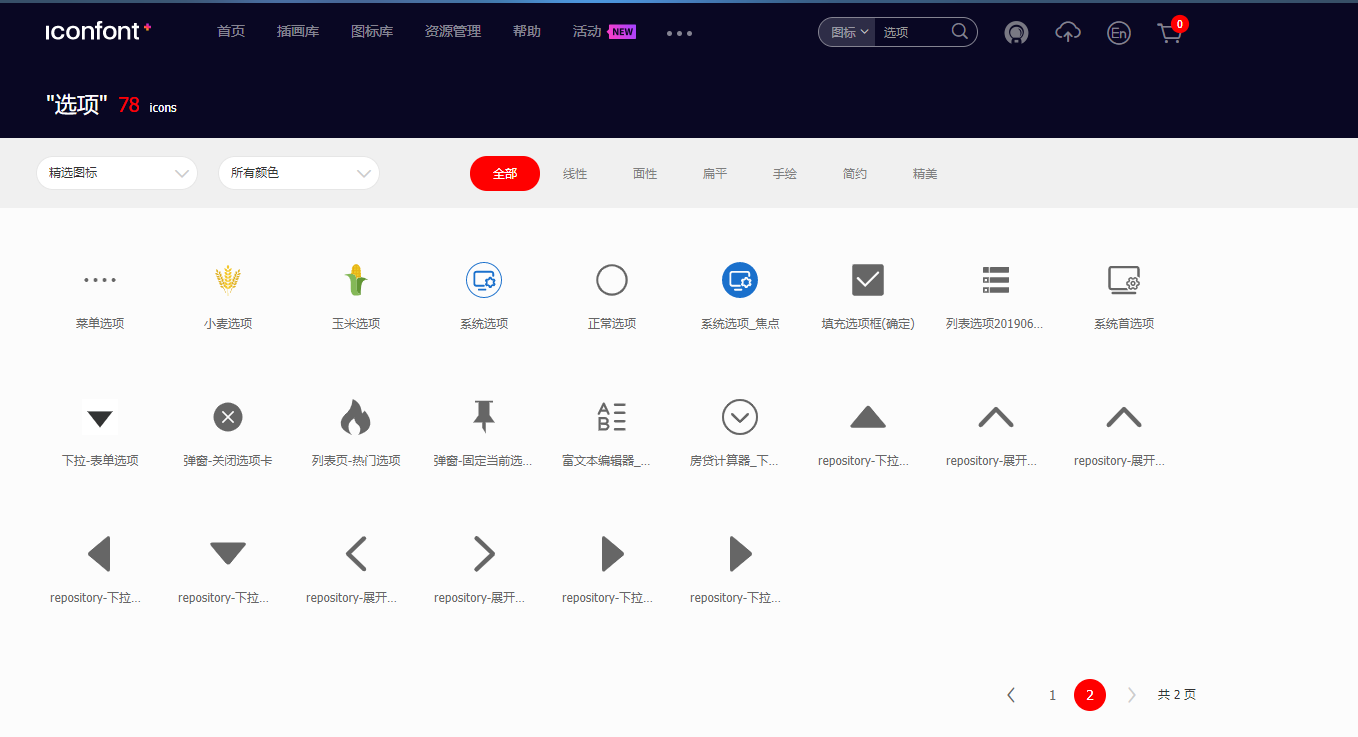The height and width of the screenshot is (737, 1358).
Task: Go to previous page with left arrow
Action: 1011,695
